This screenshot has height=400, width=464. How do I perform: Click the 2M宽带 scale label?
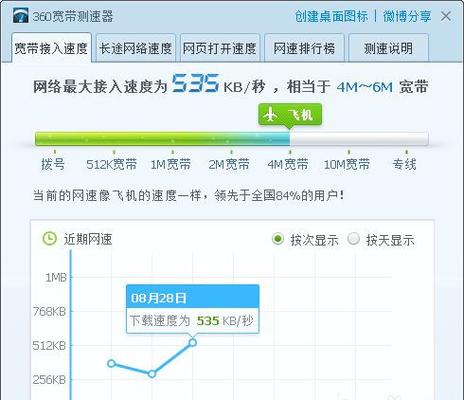click(x=229, y=164)
